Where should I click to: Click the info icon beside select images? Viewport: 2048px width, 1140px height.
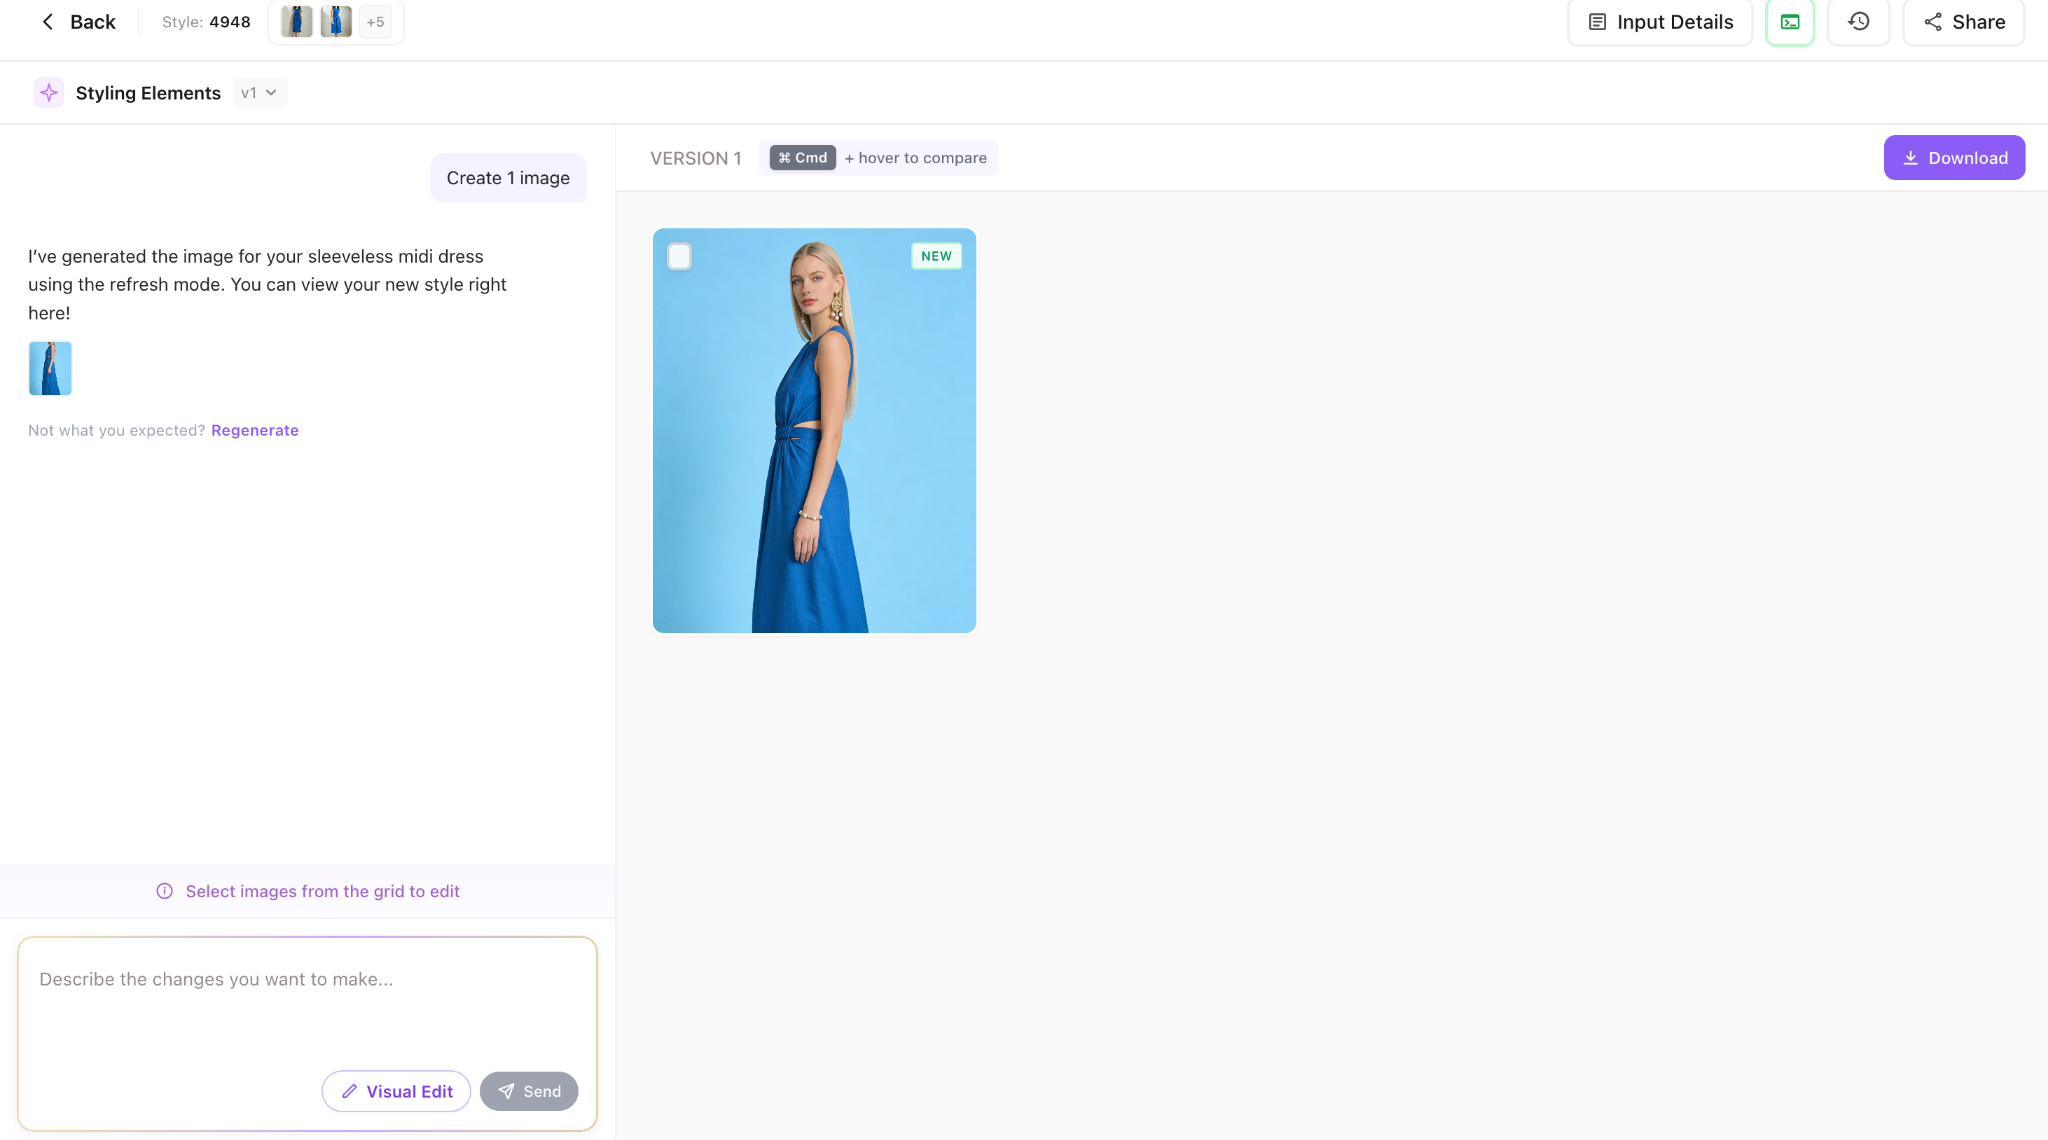tap(165, 891)
